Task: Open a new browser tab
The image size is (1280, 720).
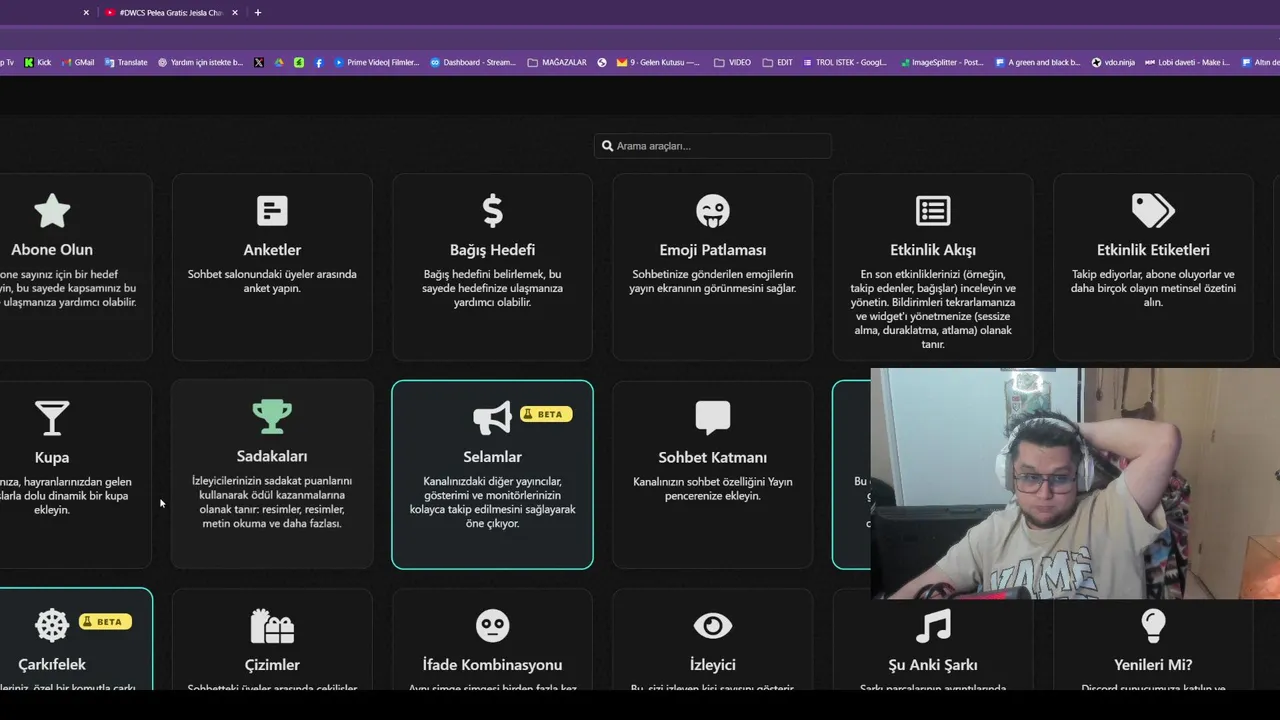Action: tap(258, 12)
